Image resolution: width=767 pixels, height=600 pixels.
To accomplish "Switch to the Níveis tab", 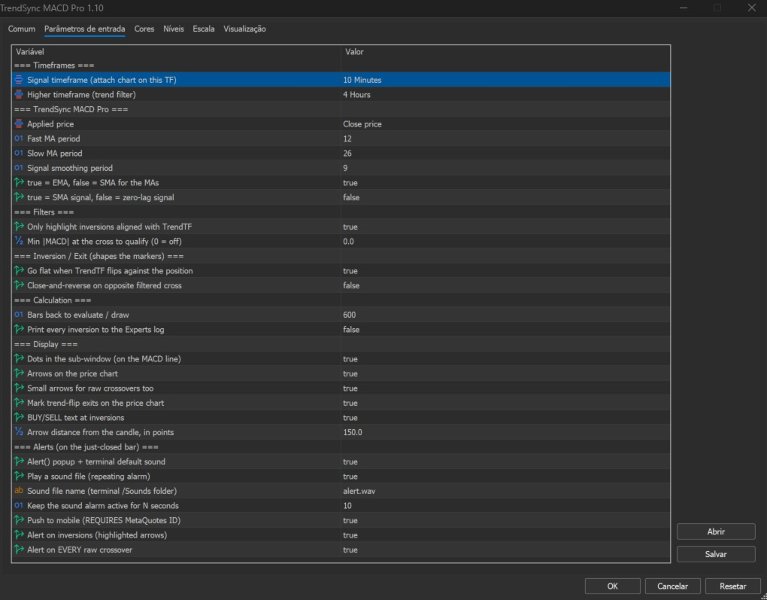I will (x=174, y=29).
